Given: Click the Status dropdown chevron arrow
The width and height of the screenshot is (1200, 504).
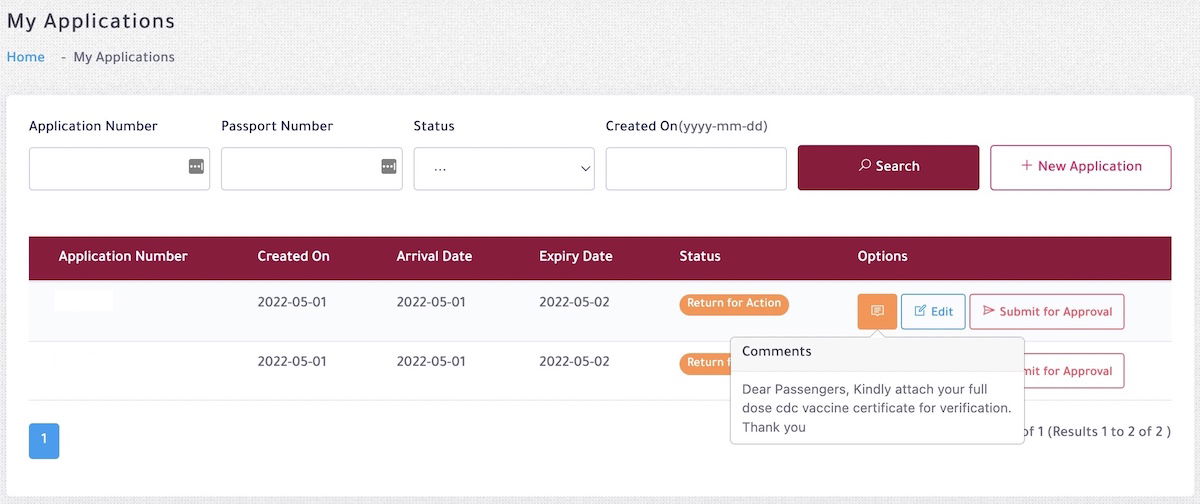Looking at the screenshot, I should click(586, 169).
